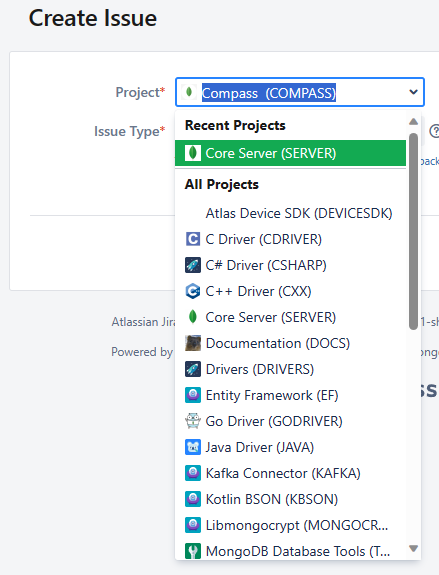Pick C# Driver (CSHARP) from list

pos(290,265)
